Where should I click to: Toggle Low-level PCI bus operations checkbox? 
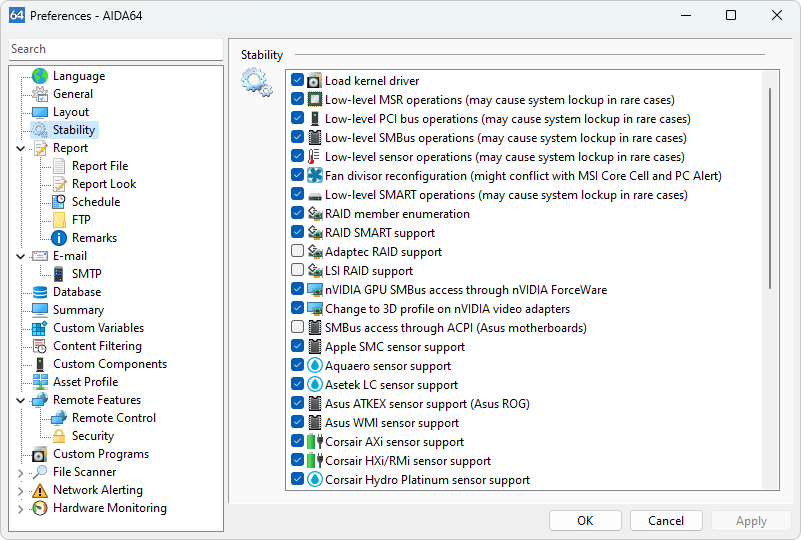coord(297,118)
